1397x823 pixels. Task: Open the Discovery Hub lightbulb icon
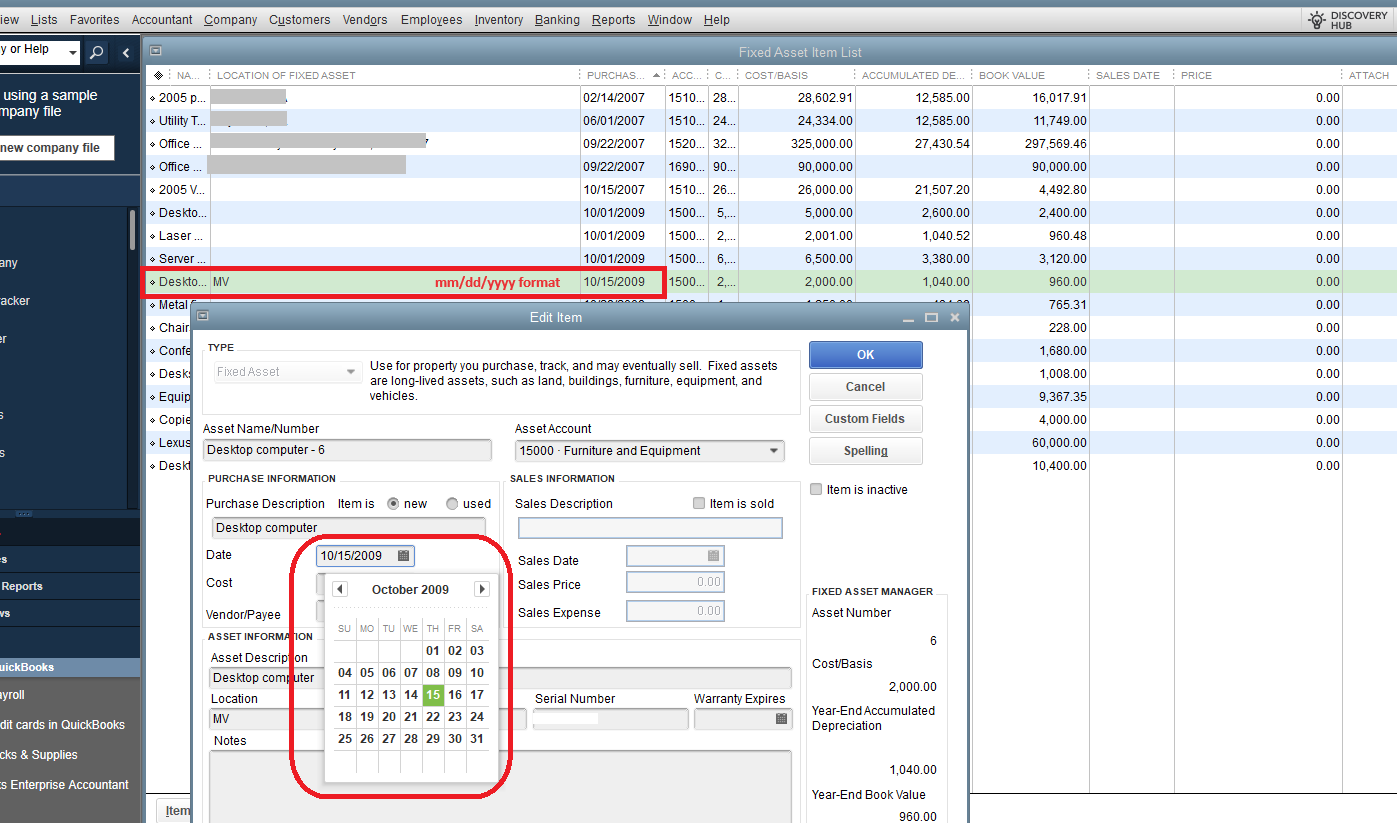tap(1317, 19)
